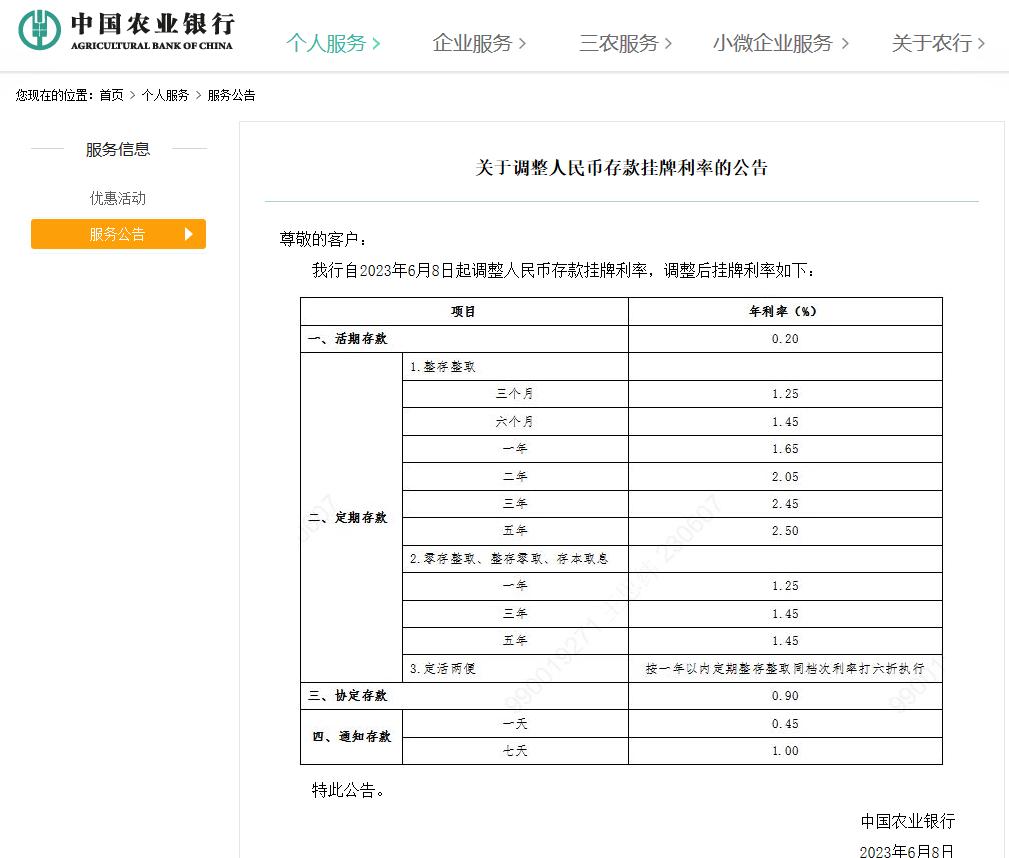
Task: Select 优惠活动 in the sidebar
Action: [x=118, y=198]
